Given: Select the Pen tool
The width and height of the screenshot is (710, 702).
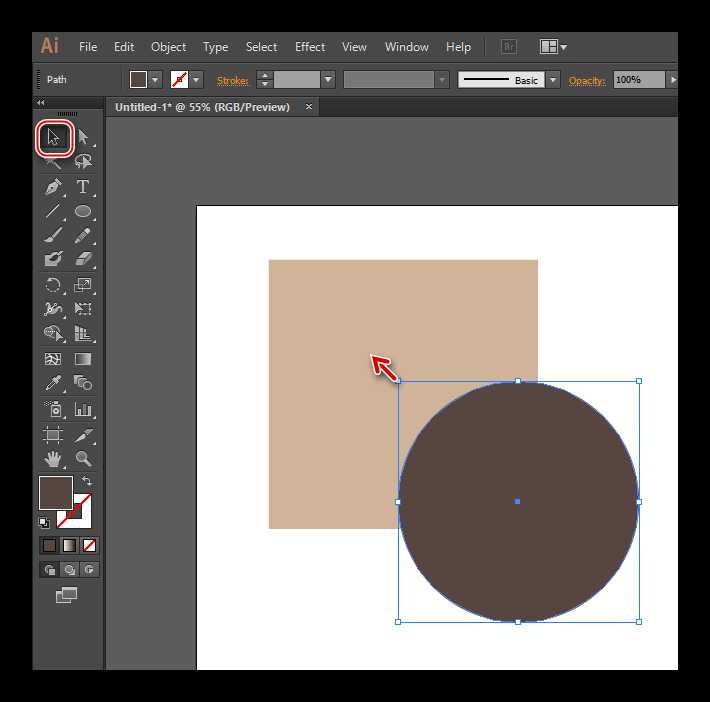Looking at the screenshot, I should point(53,187).
